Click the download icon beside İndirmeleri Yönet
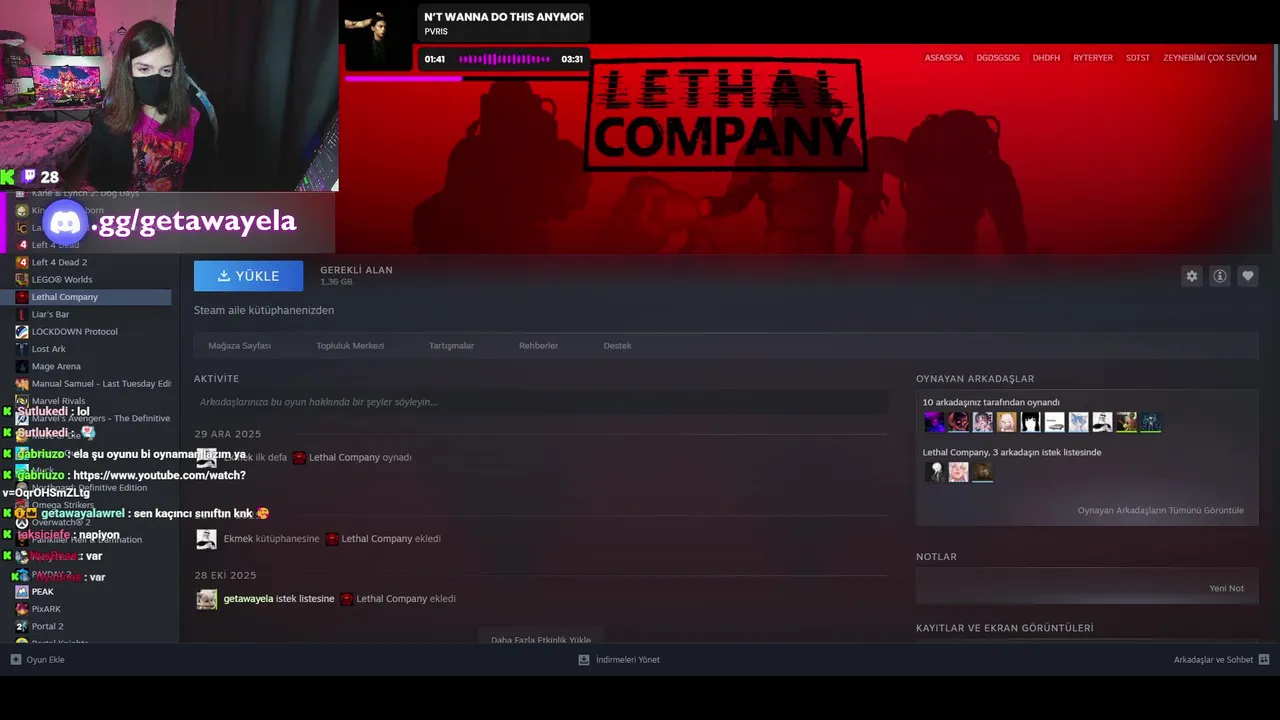Viewport: 1280px width, 720px height. coord(584,660)
